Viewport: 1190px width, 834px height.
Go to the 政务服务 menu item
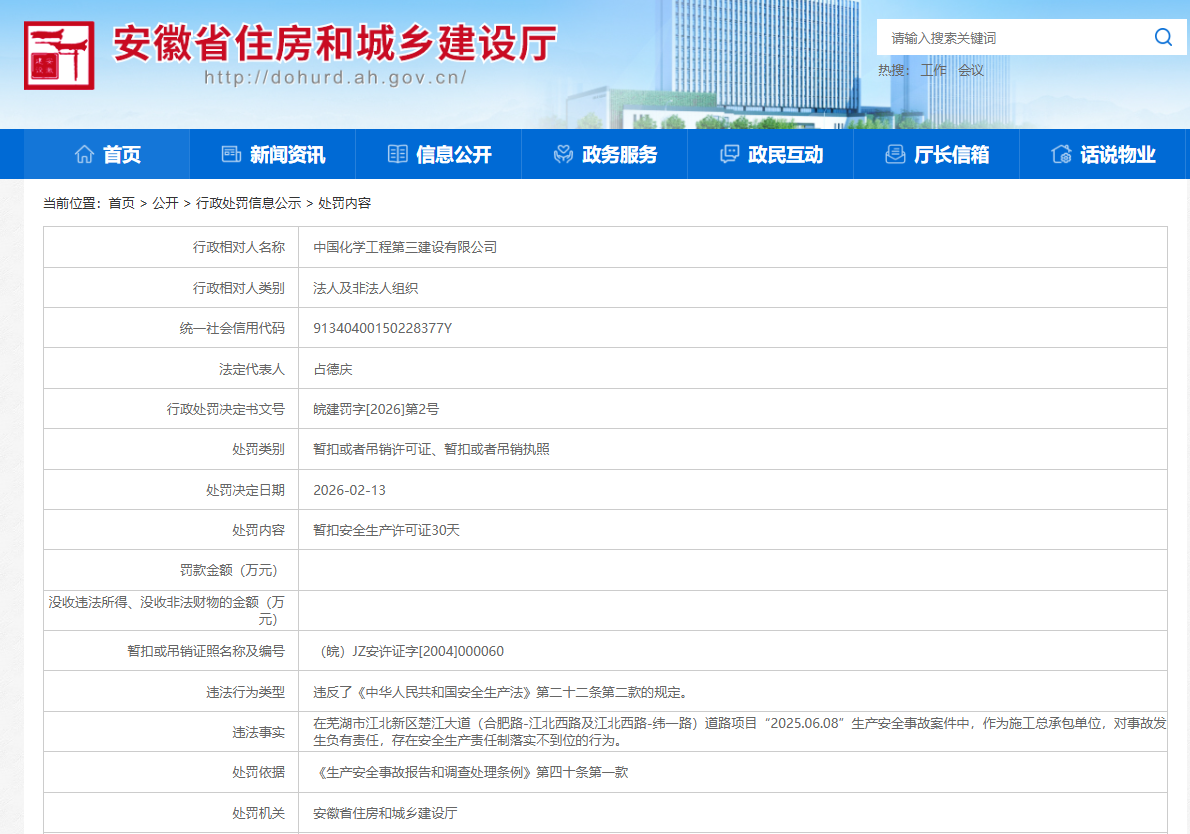point(619,155)
